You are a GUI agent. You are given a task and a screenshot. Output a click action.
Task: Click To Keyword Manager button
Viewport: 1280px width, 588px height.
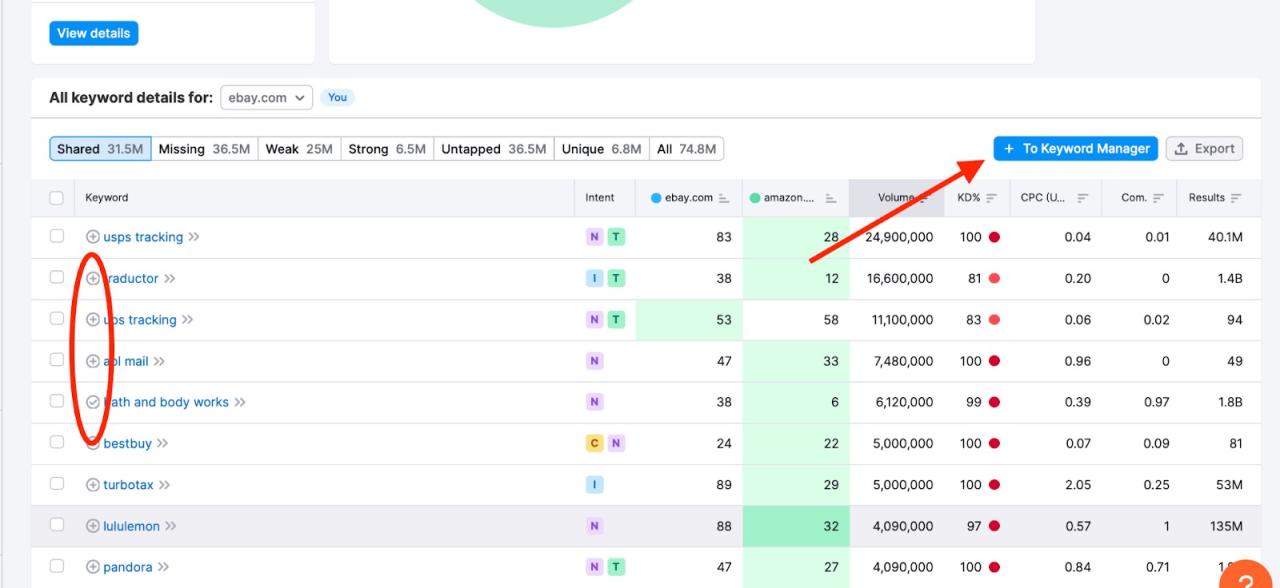(1076, 148)
